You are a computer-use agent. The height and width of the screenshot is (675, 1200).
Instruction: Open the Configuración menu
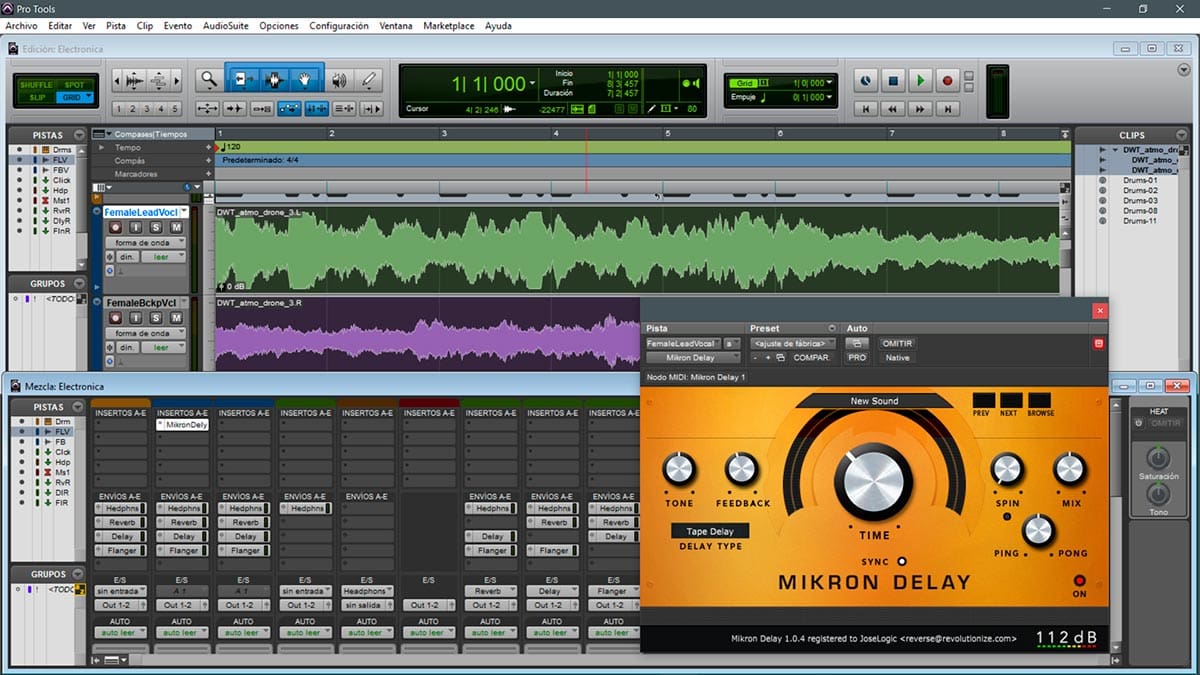(x=339, y=25)
